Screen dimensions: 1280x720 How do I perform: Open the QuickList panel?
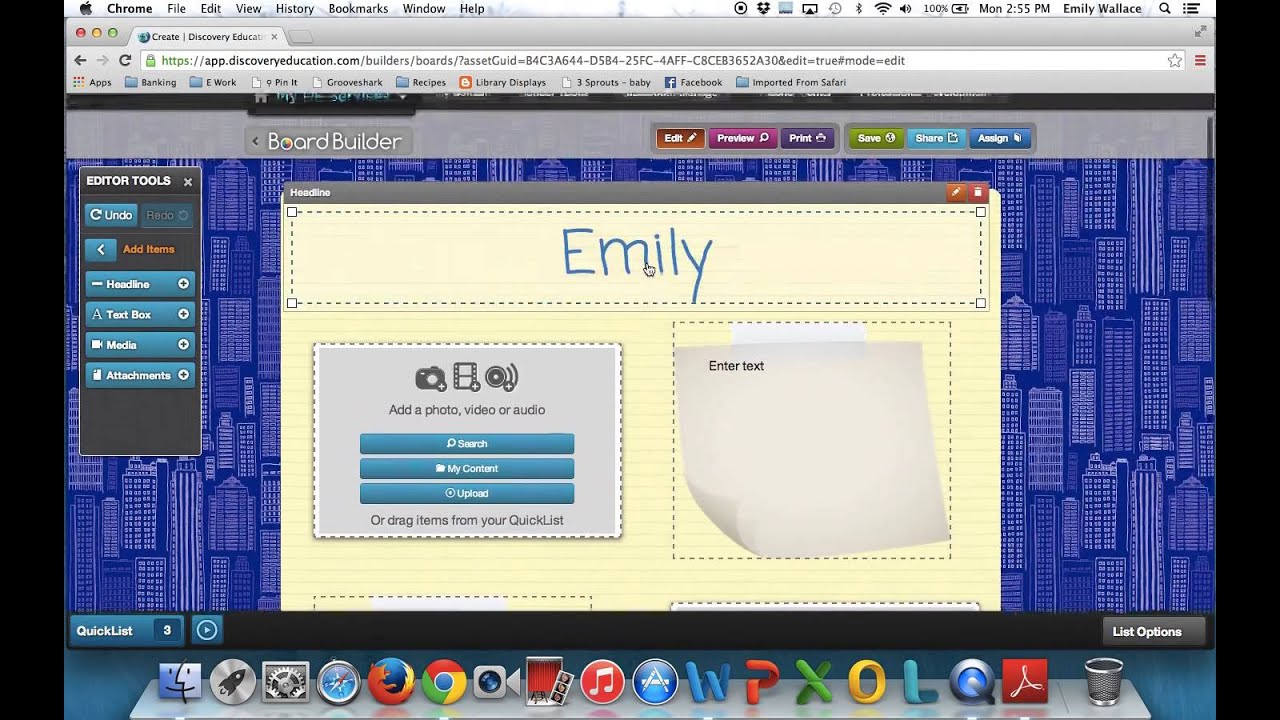coord(126,631)
